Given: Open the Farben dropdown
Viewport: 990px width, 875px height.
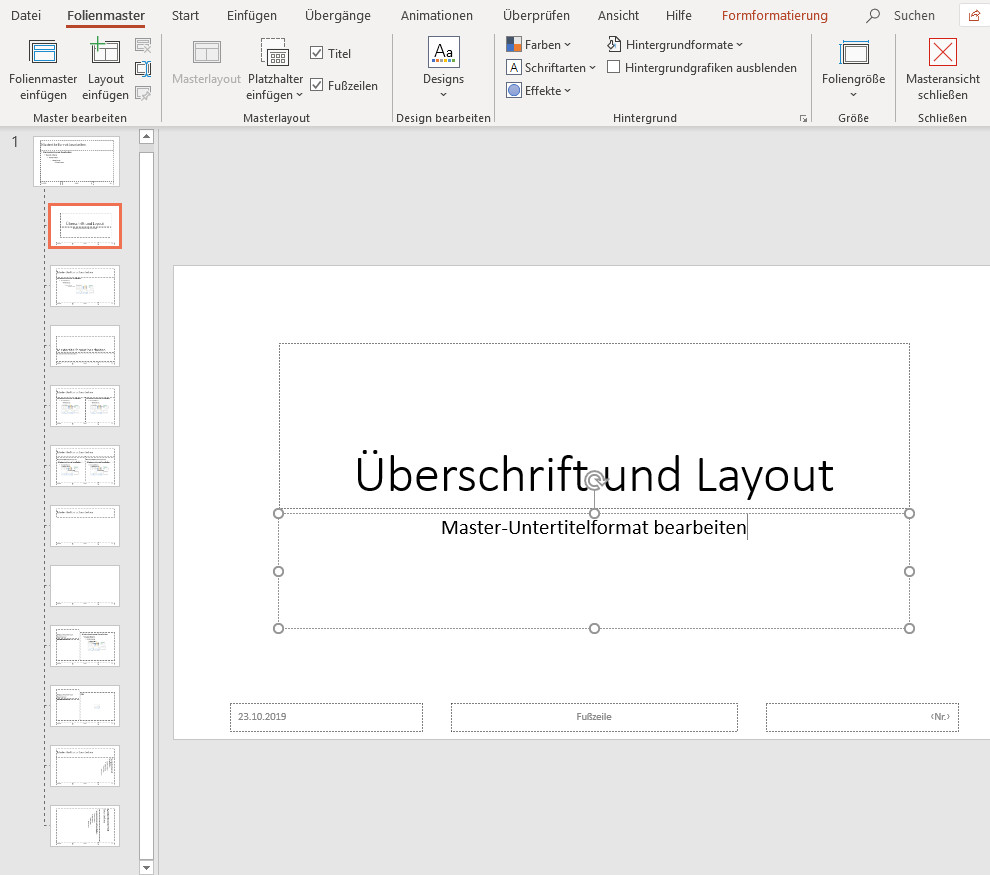Looking at the screenshot, I should click(x=540, y=44).
